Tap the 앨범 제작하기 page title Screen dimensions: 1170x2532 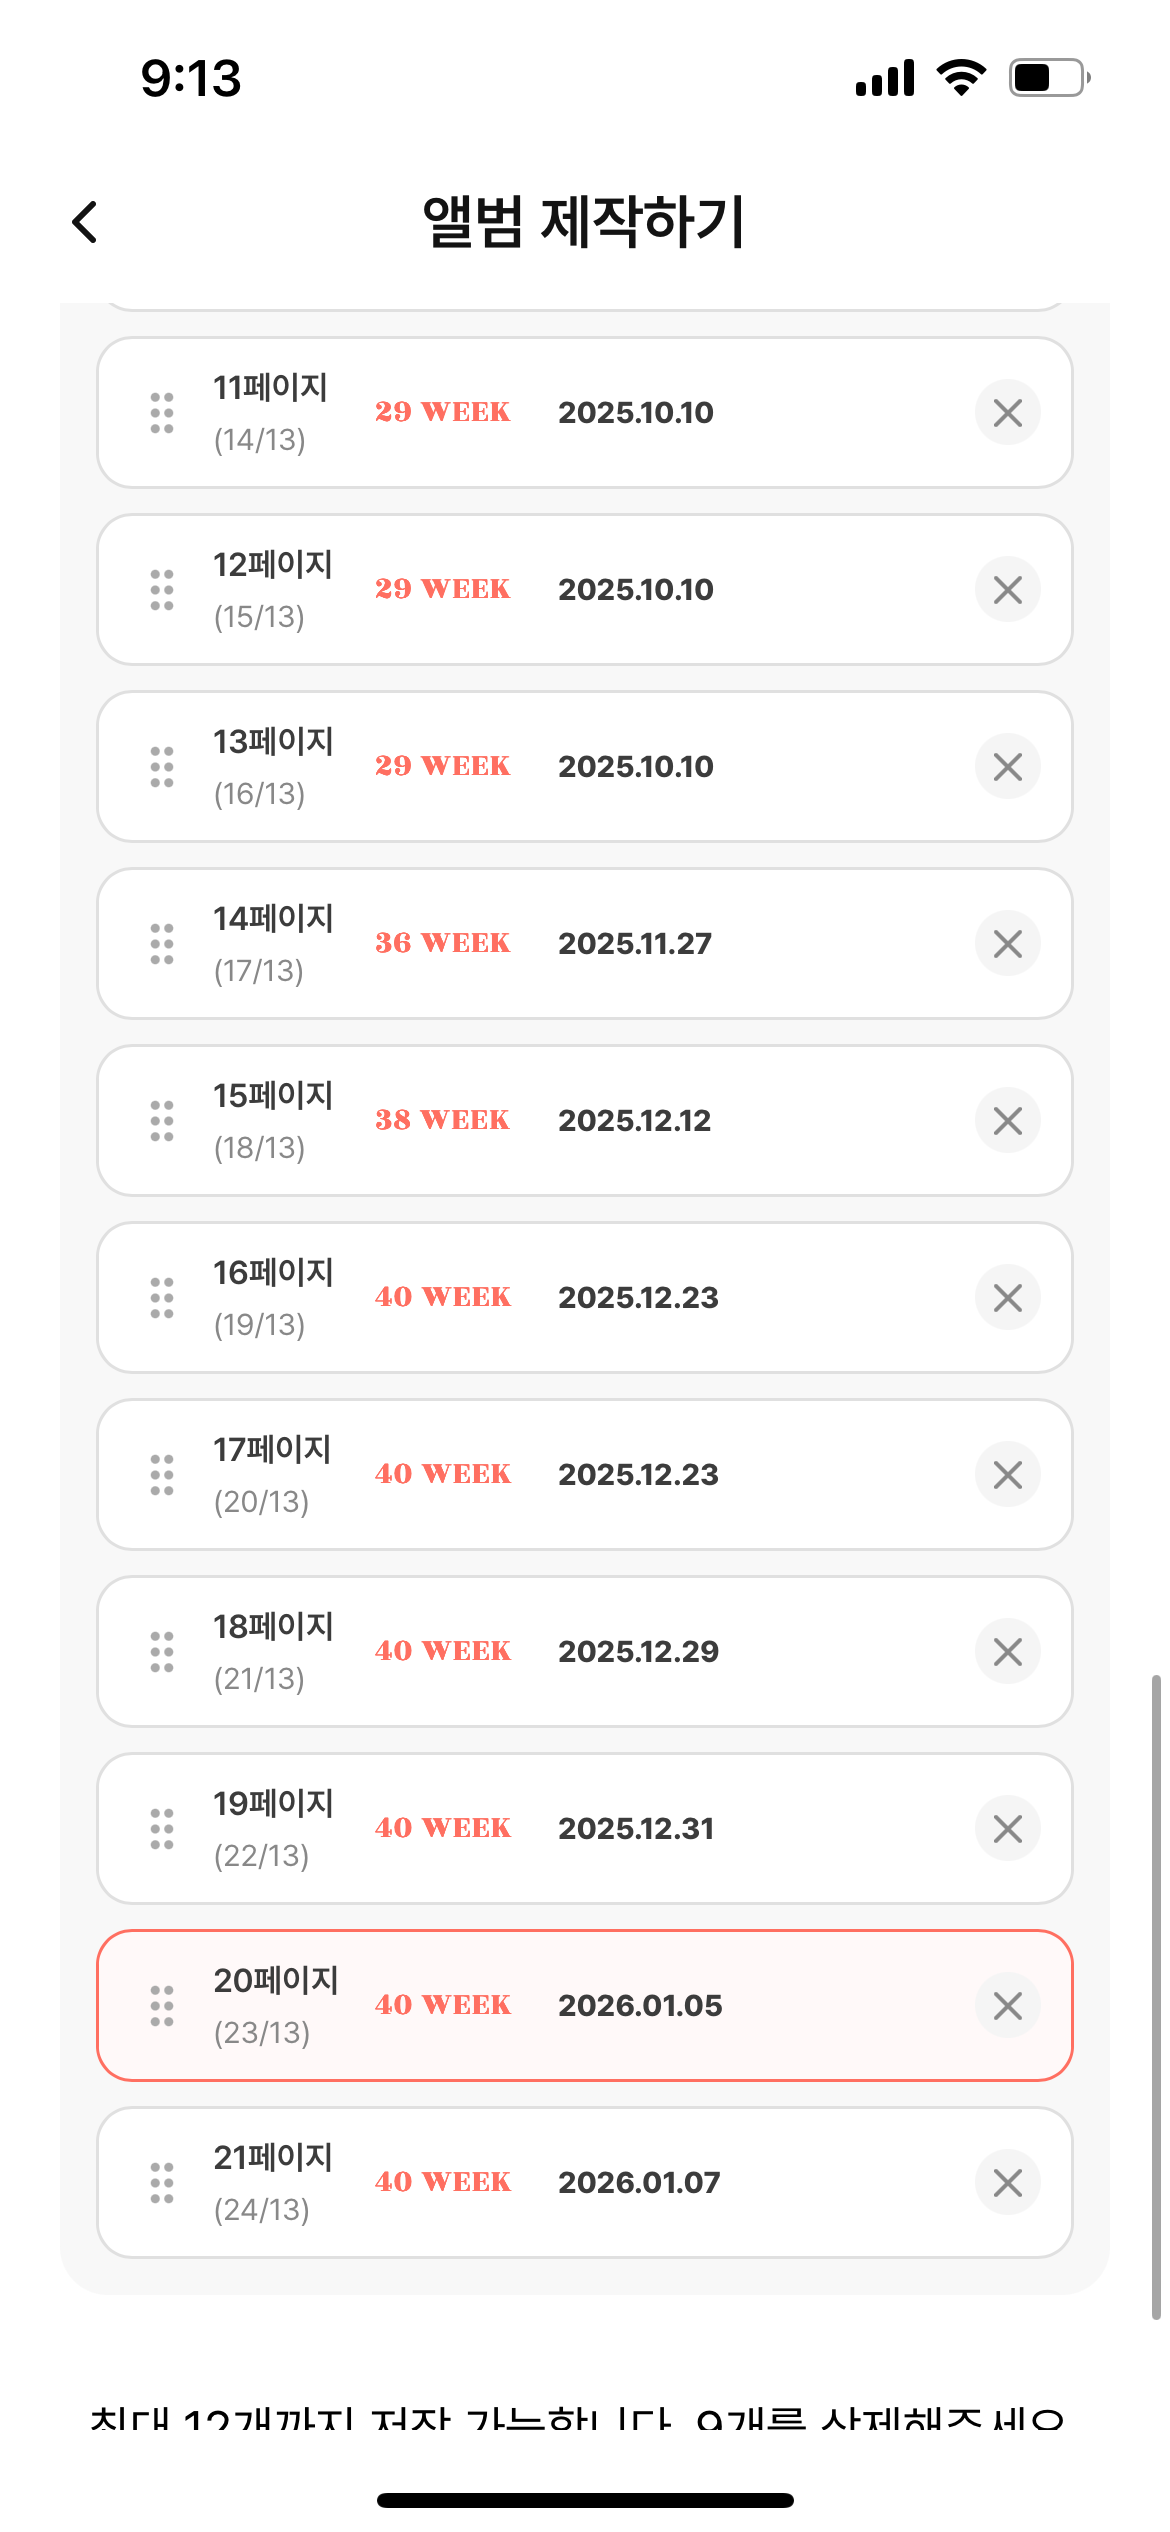click(584, 222)
